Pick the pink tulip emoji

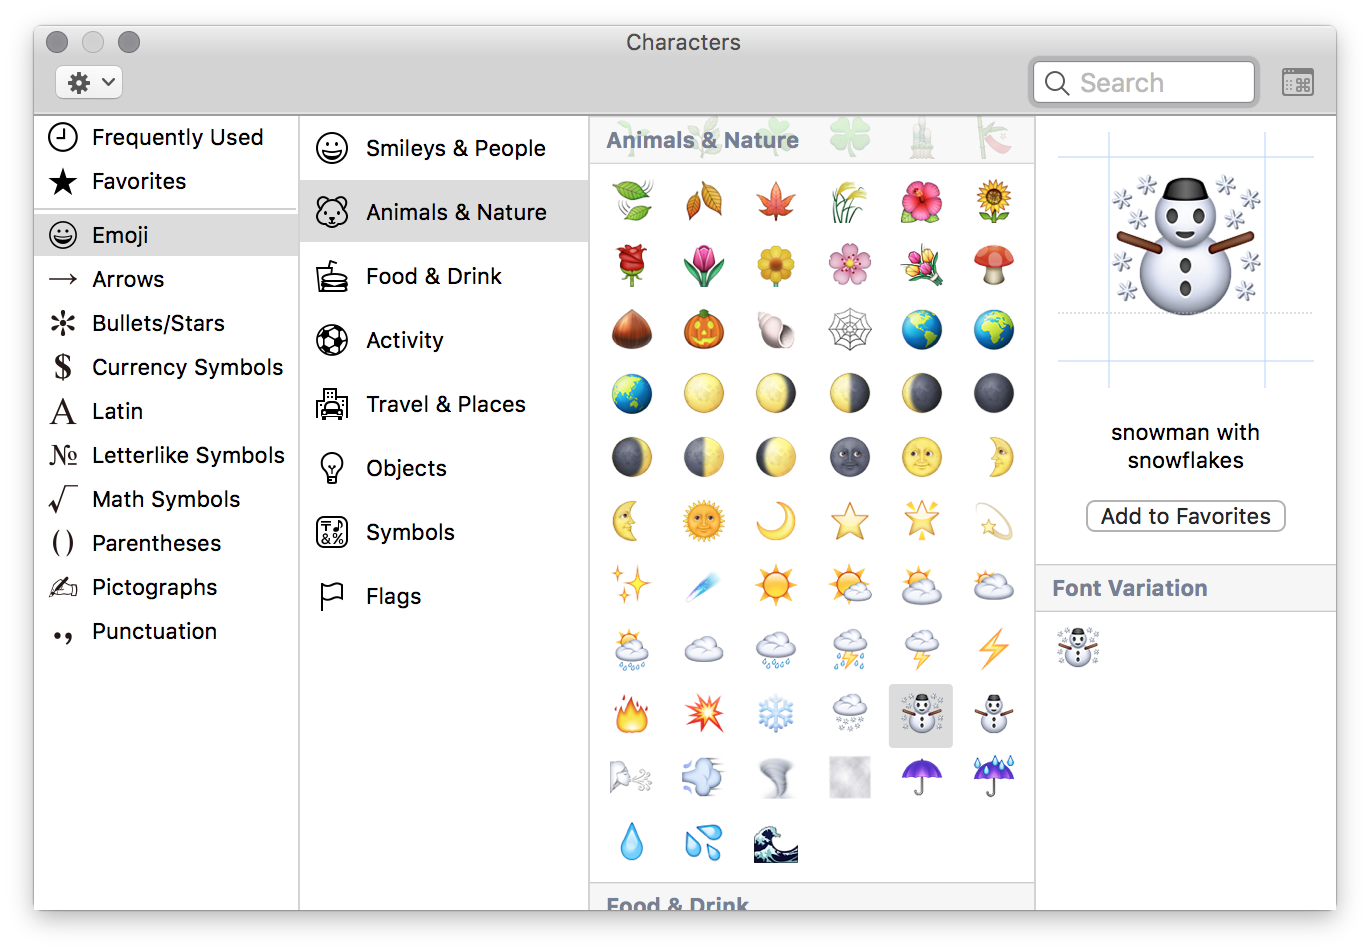(x=704, y=265)
